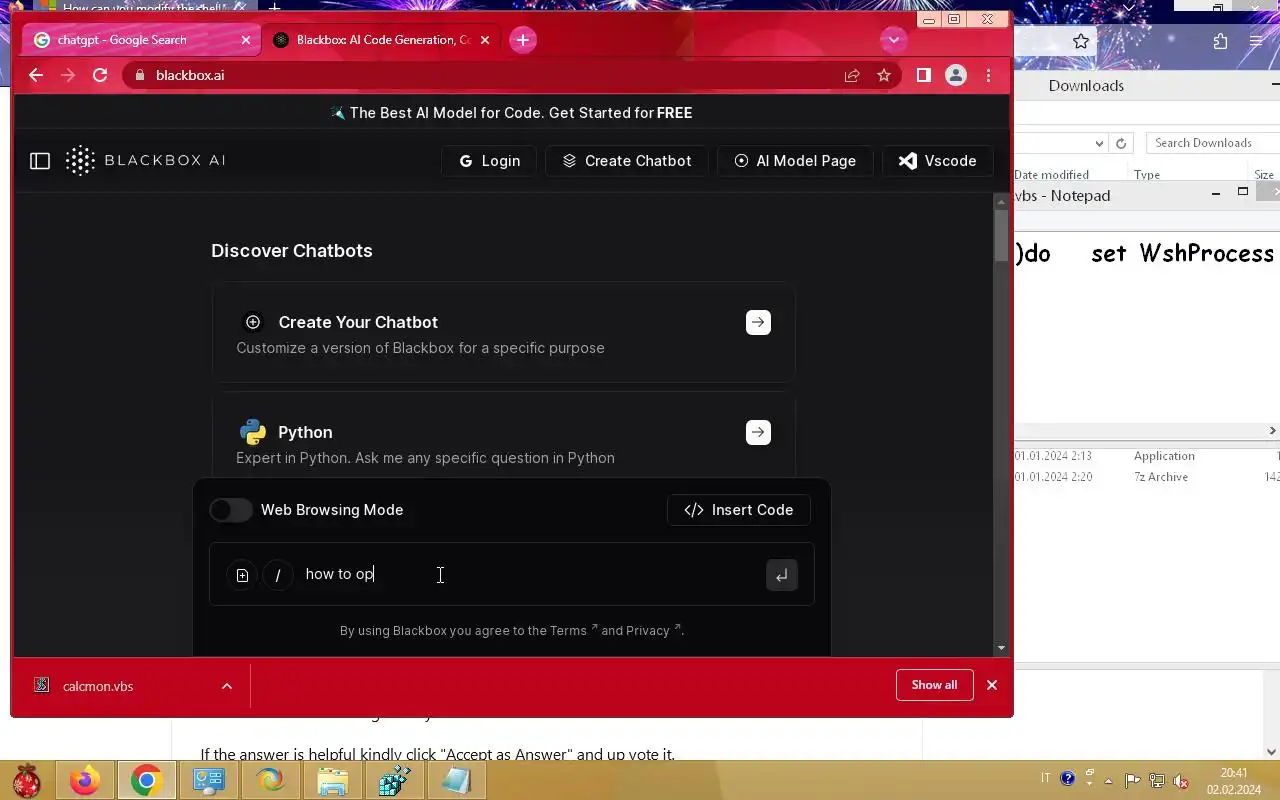Screen dimensions: 1280x800
Task: Open the Terms link
Action: 573,630
